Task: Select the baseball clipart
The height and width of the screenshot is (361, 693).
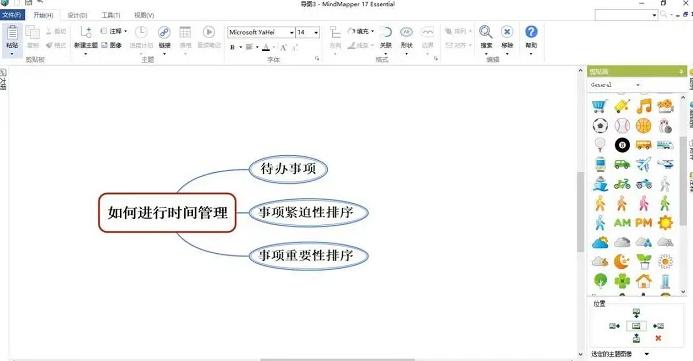Action: 622,125
